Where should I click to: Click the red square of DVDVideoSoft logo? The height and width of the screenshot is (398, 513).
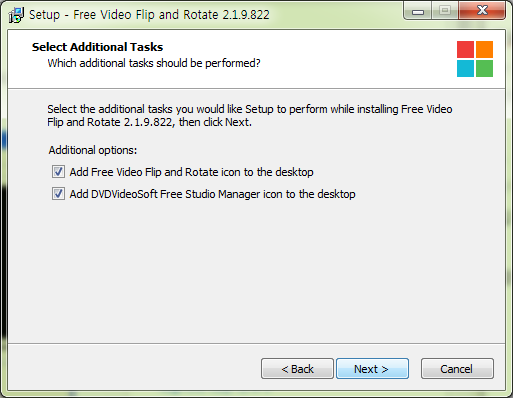coord(465,49)
